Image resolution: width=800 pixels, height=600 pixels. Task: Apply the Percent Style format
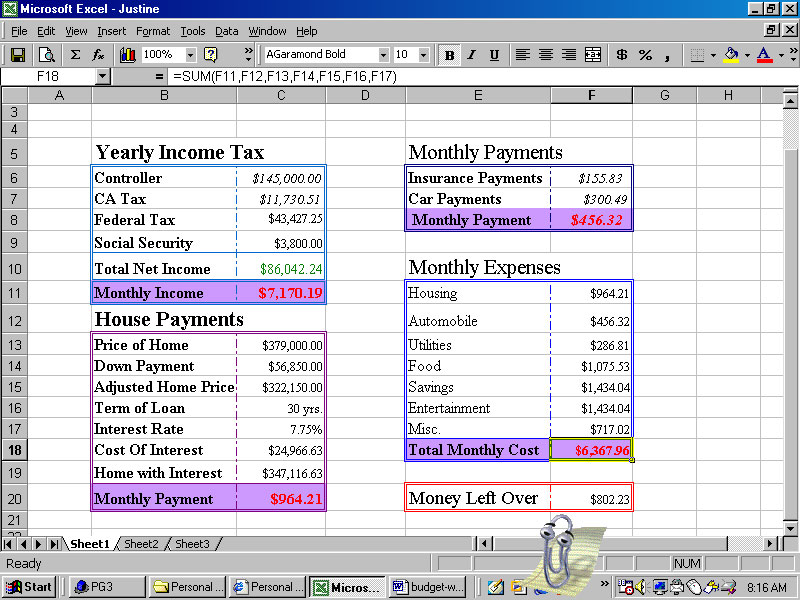point(645,55)
